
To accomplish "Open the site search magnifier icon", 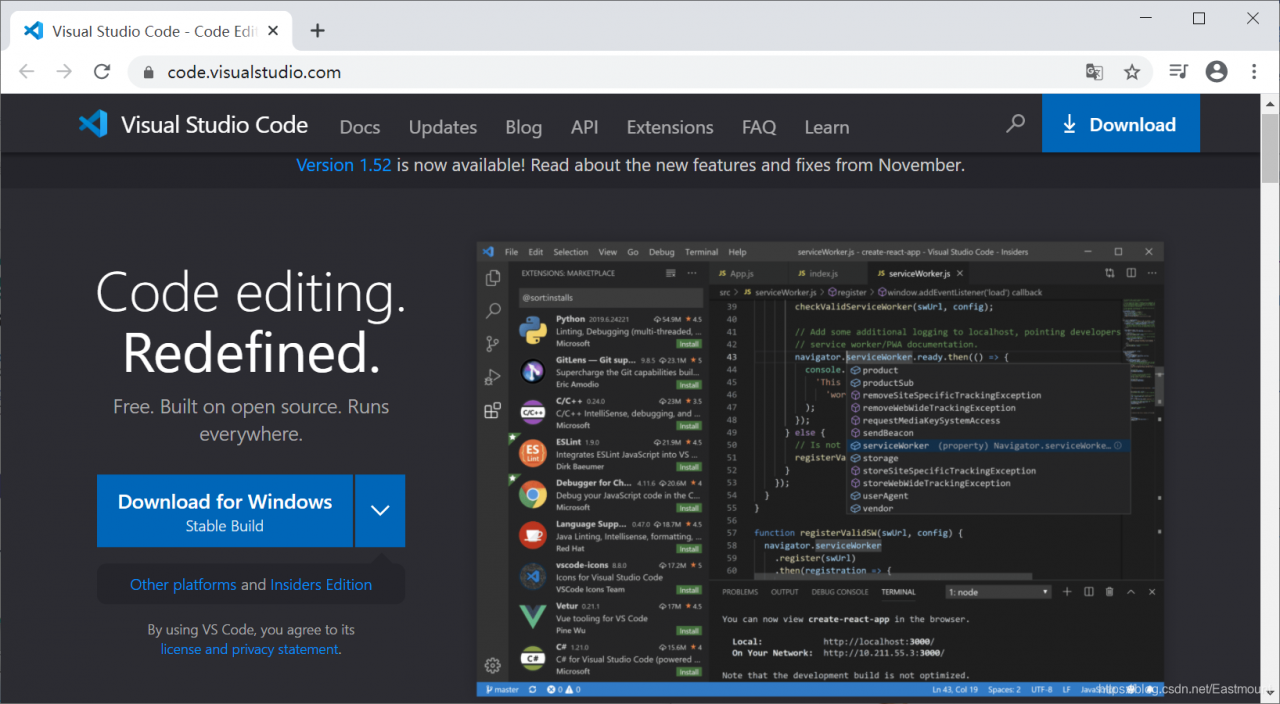I will (1015, 124).
